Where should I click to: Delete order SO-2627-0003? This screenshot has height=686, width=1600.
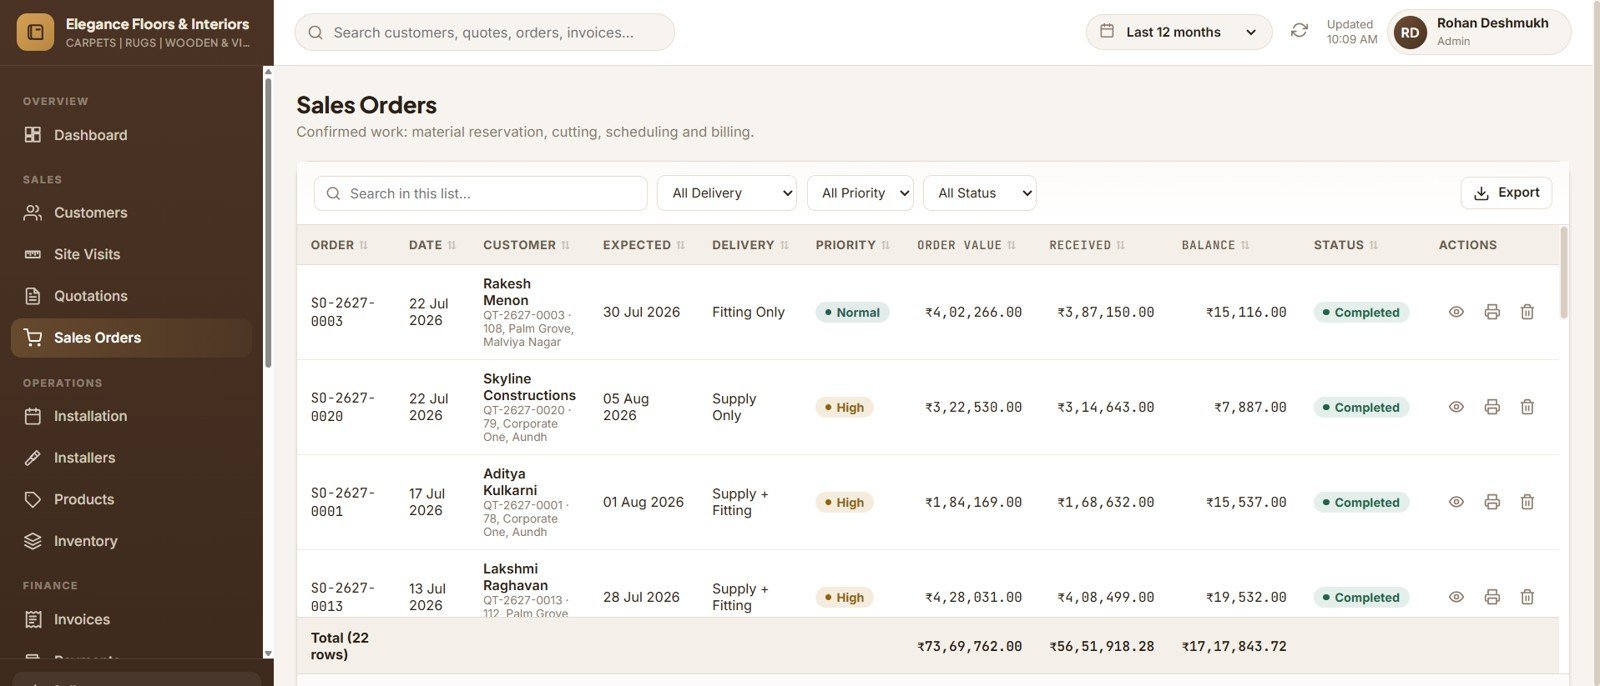(x=1527, y=312)
